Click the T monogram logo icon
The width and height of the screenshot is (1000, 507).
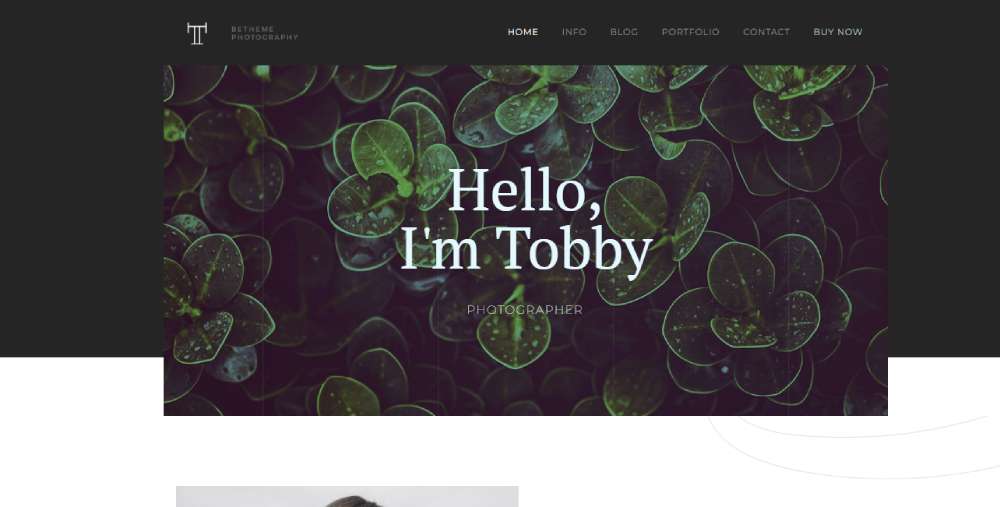point(196,33)
